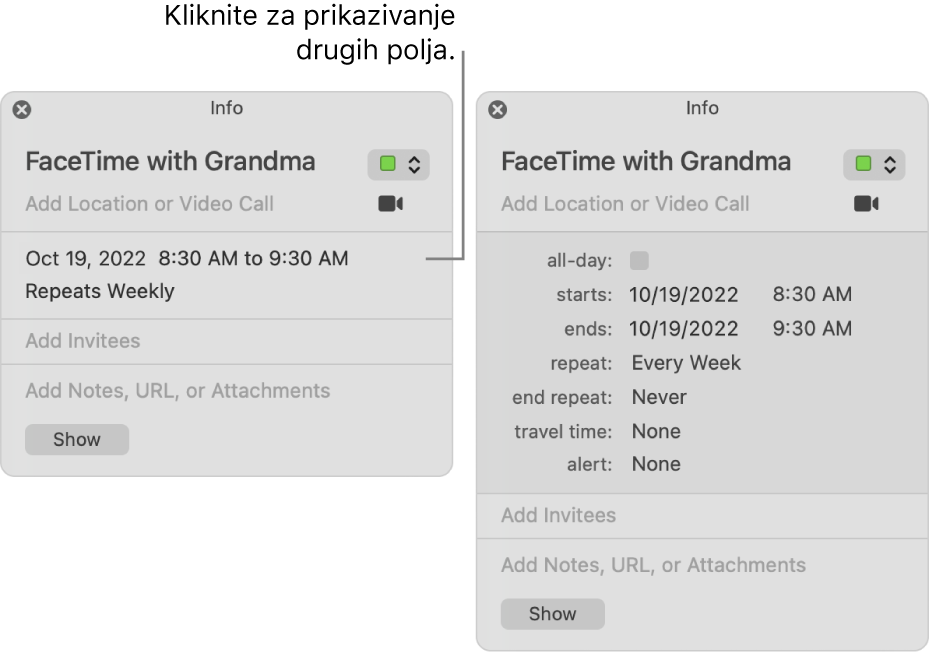This screenshot has width=931, height=654.
Task: Select the Info title of the right popover
Action: pos(703,109)
